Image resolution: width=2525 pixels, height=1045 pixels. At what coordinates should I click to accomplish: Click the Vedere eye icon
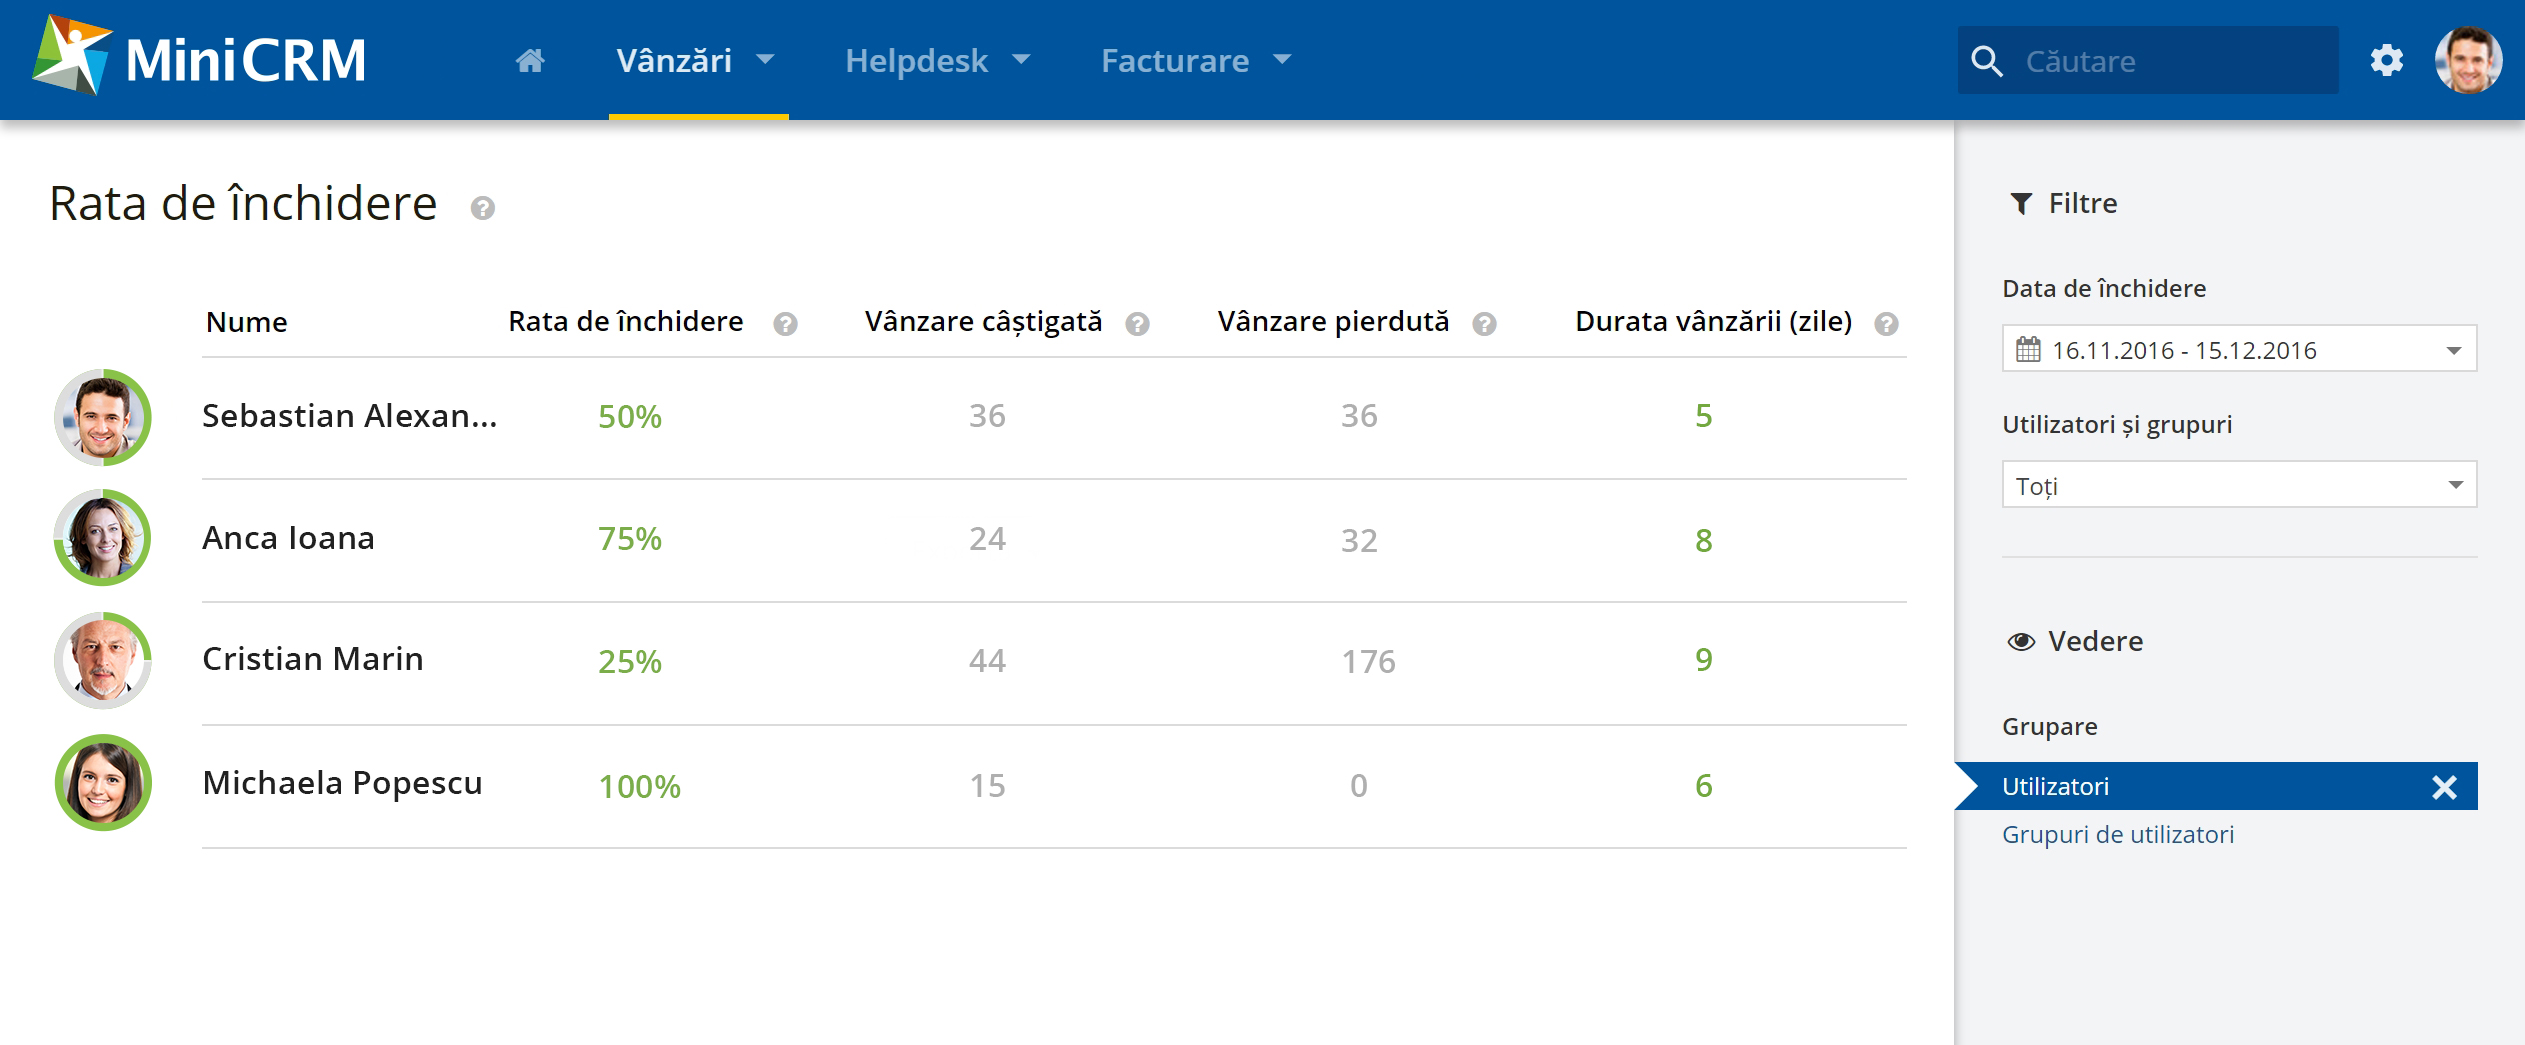(x=2021, y=642)
